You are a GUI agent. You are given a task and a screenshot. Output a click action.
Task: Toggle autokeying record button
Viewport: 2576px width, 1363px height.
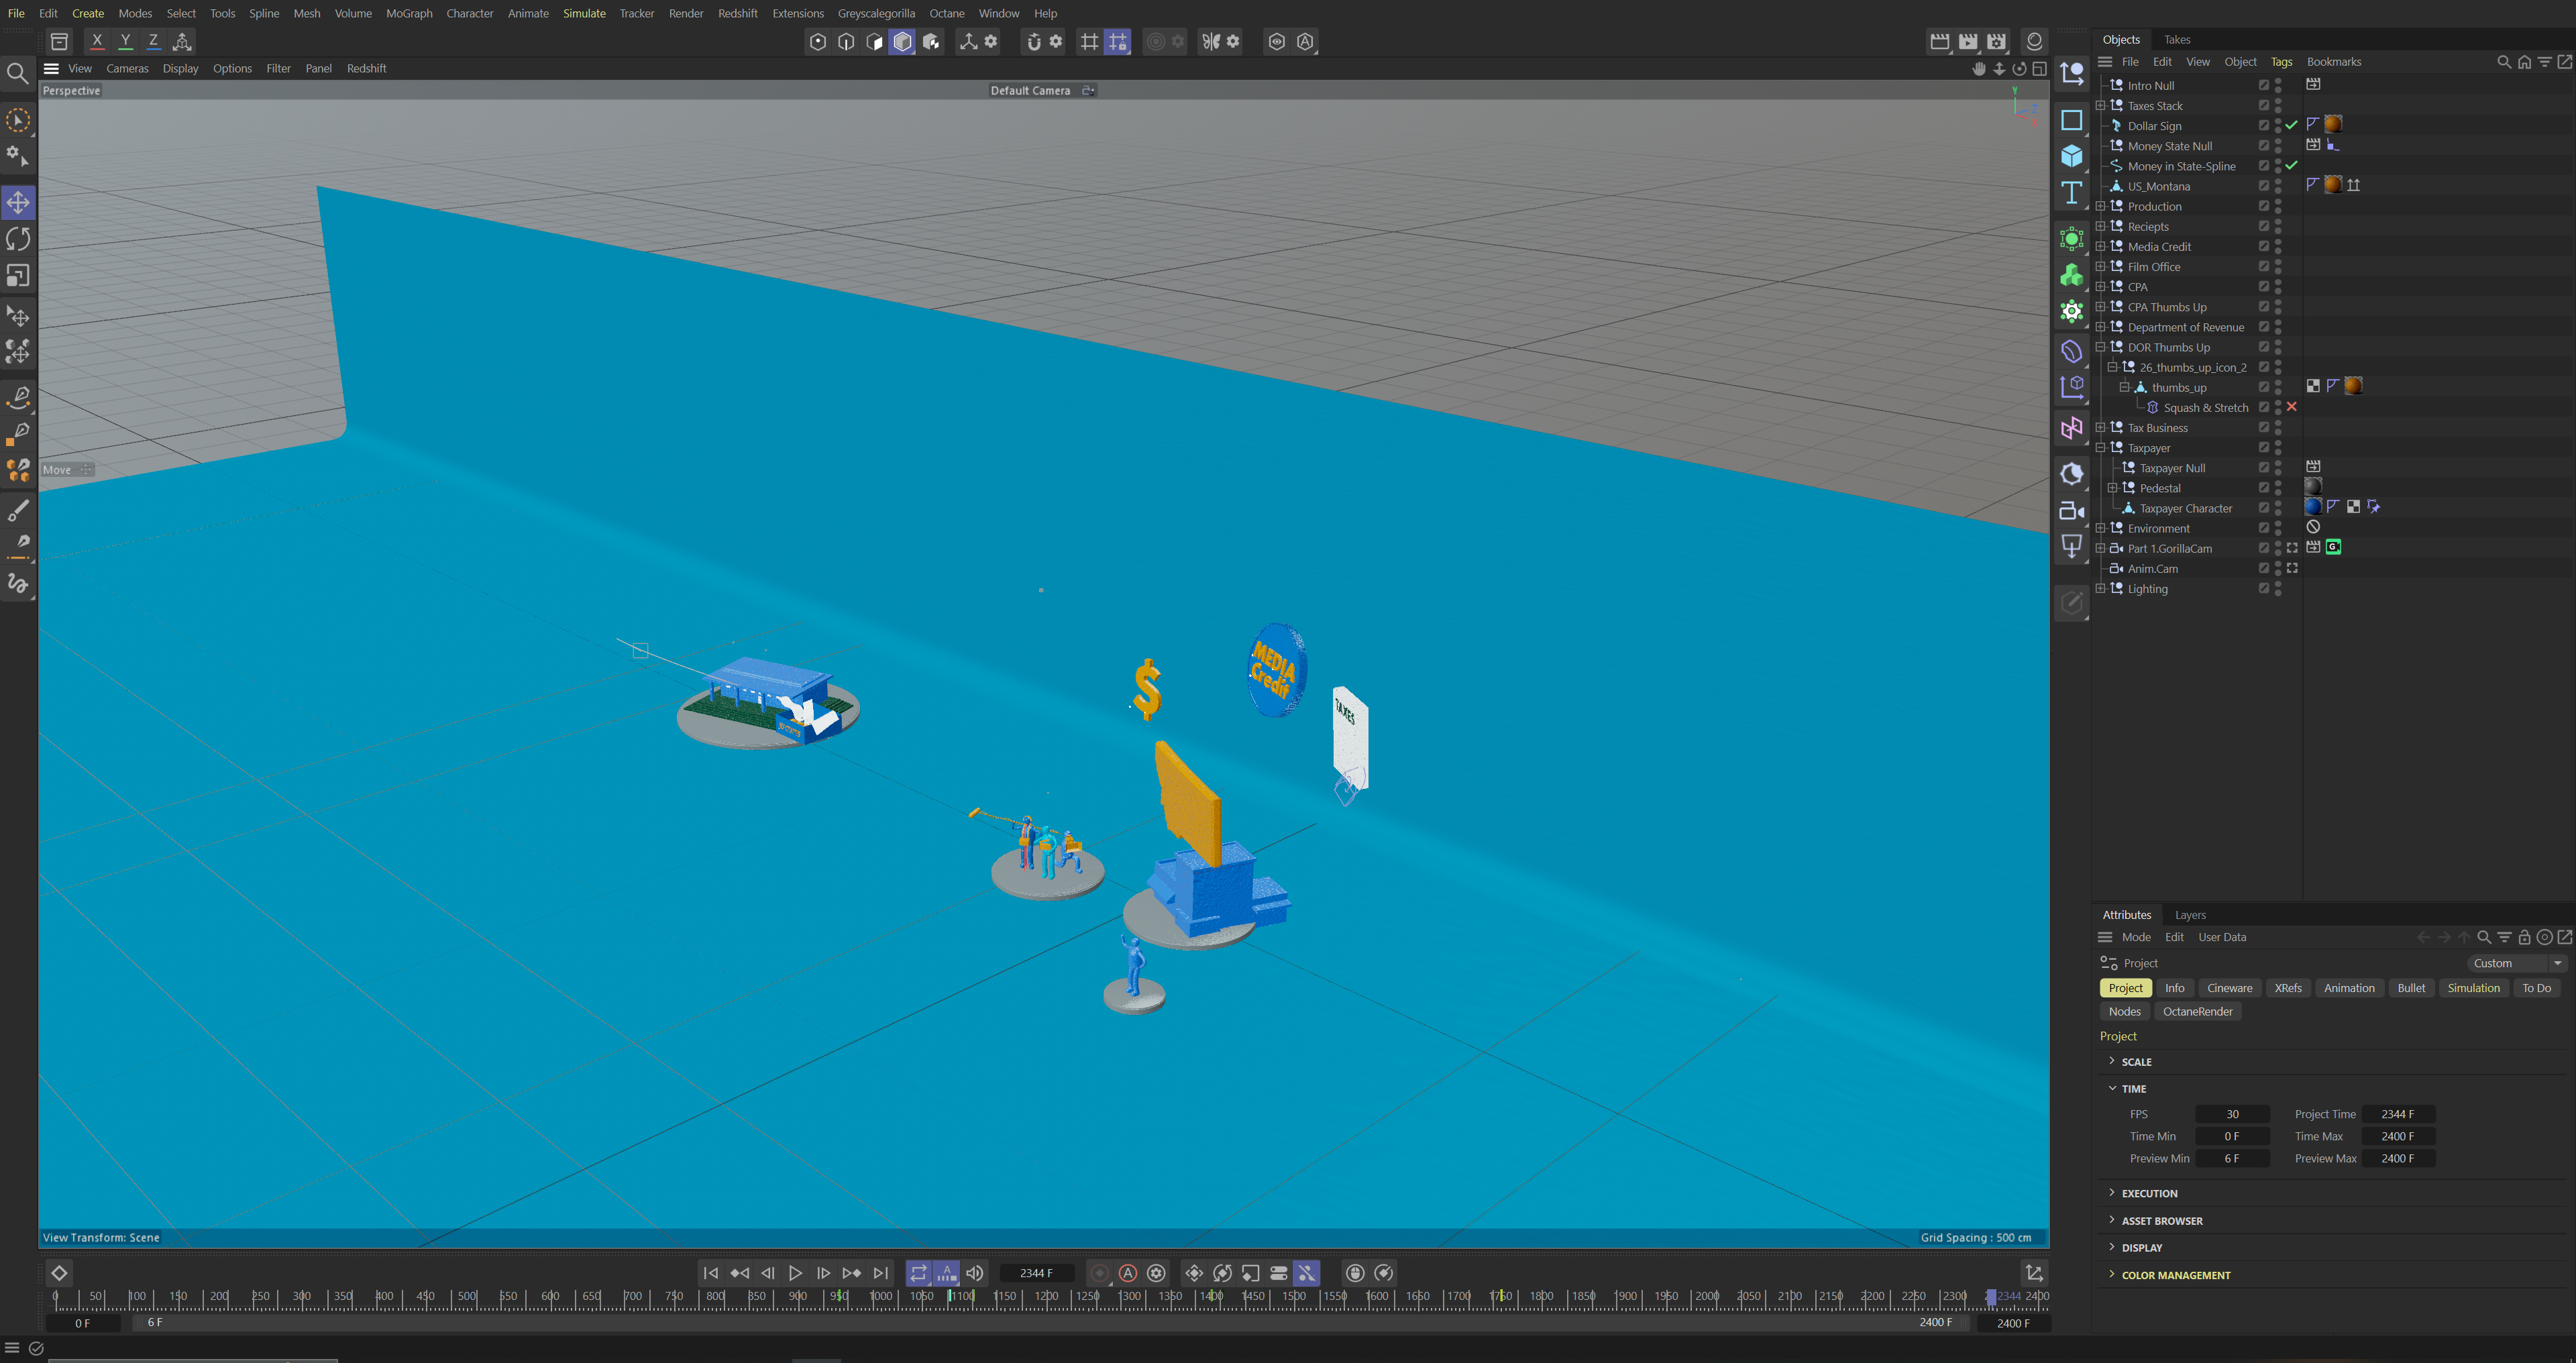1127,1273
